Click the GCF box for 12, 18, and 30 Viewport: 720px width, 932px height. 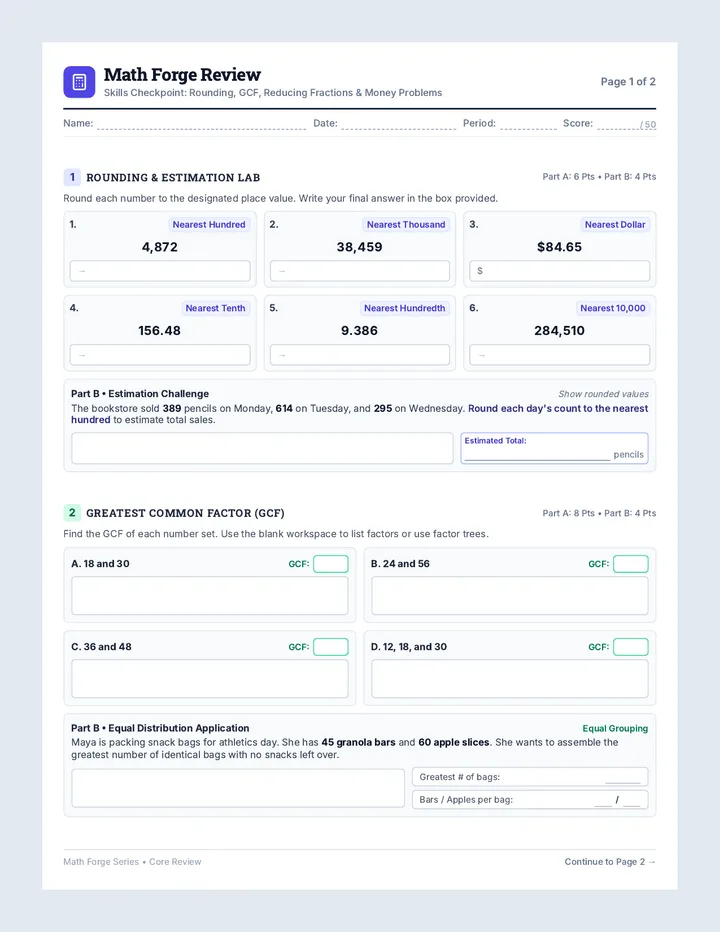631,647
